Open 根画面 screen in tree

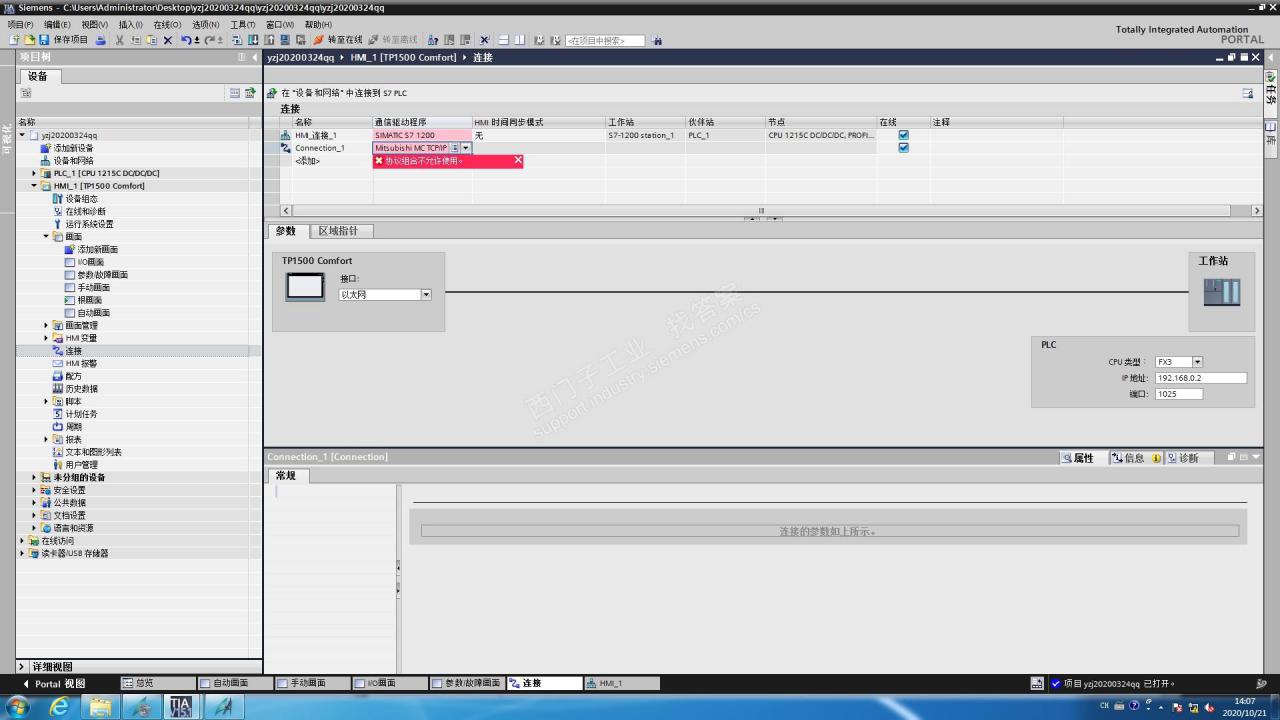click(x=89, y=300)
